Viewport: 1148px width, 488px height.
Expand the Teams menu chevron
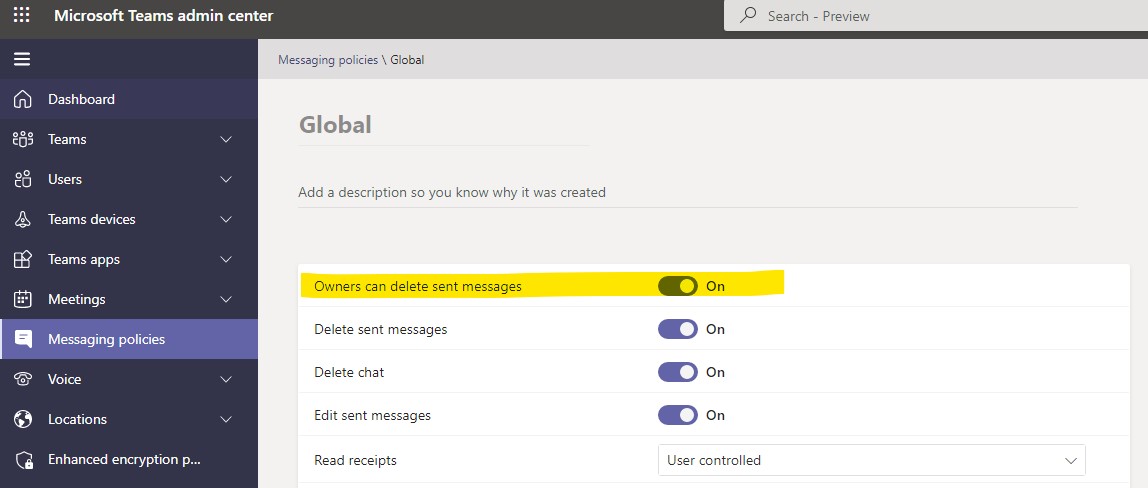click(226, 139)
